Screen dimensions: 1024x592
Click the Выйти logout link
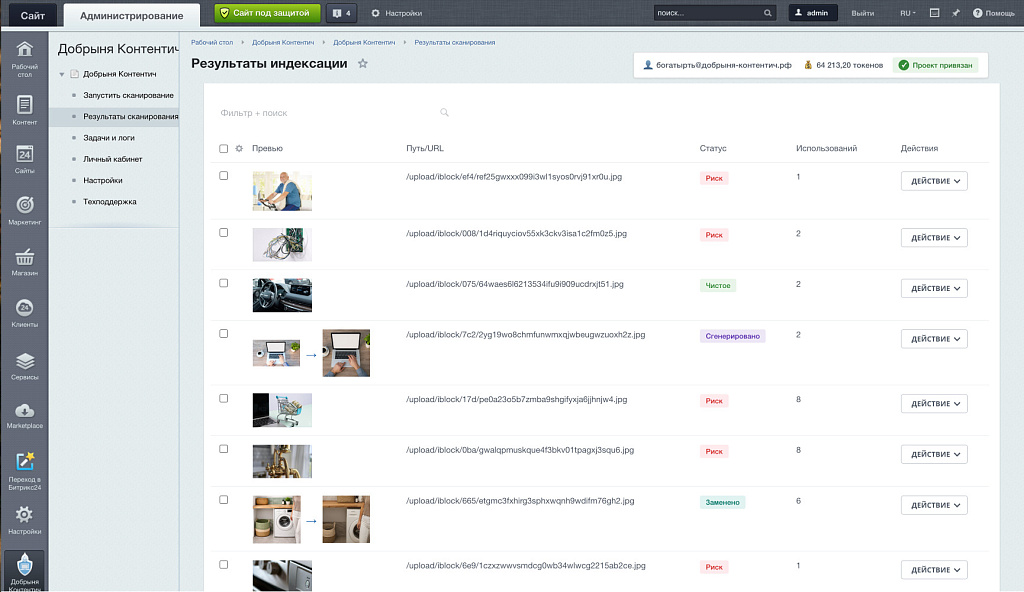click(x=862, y=13)
